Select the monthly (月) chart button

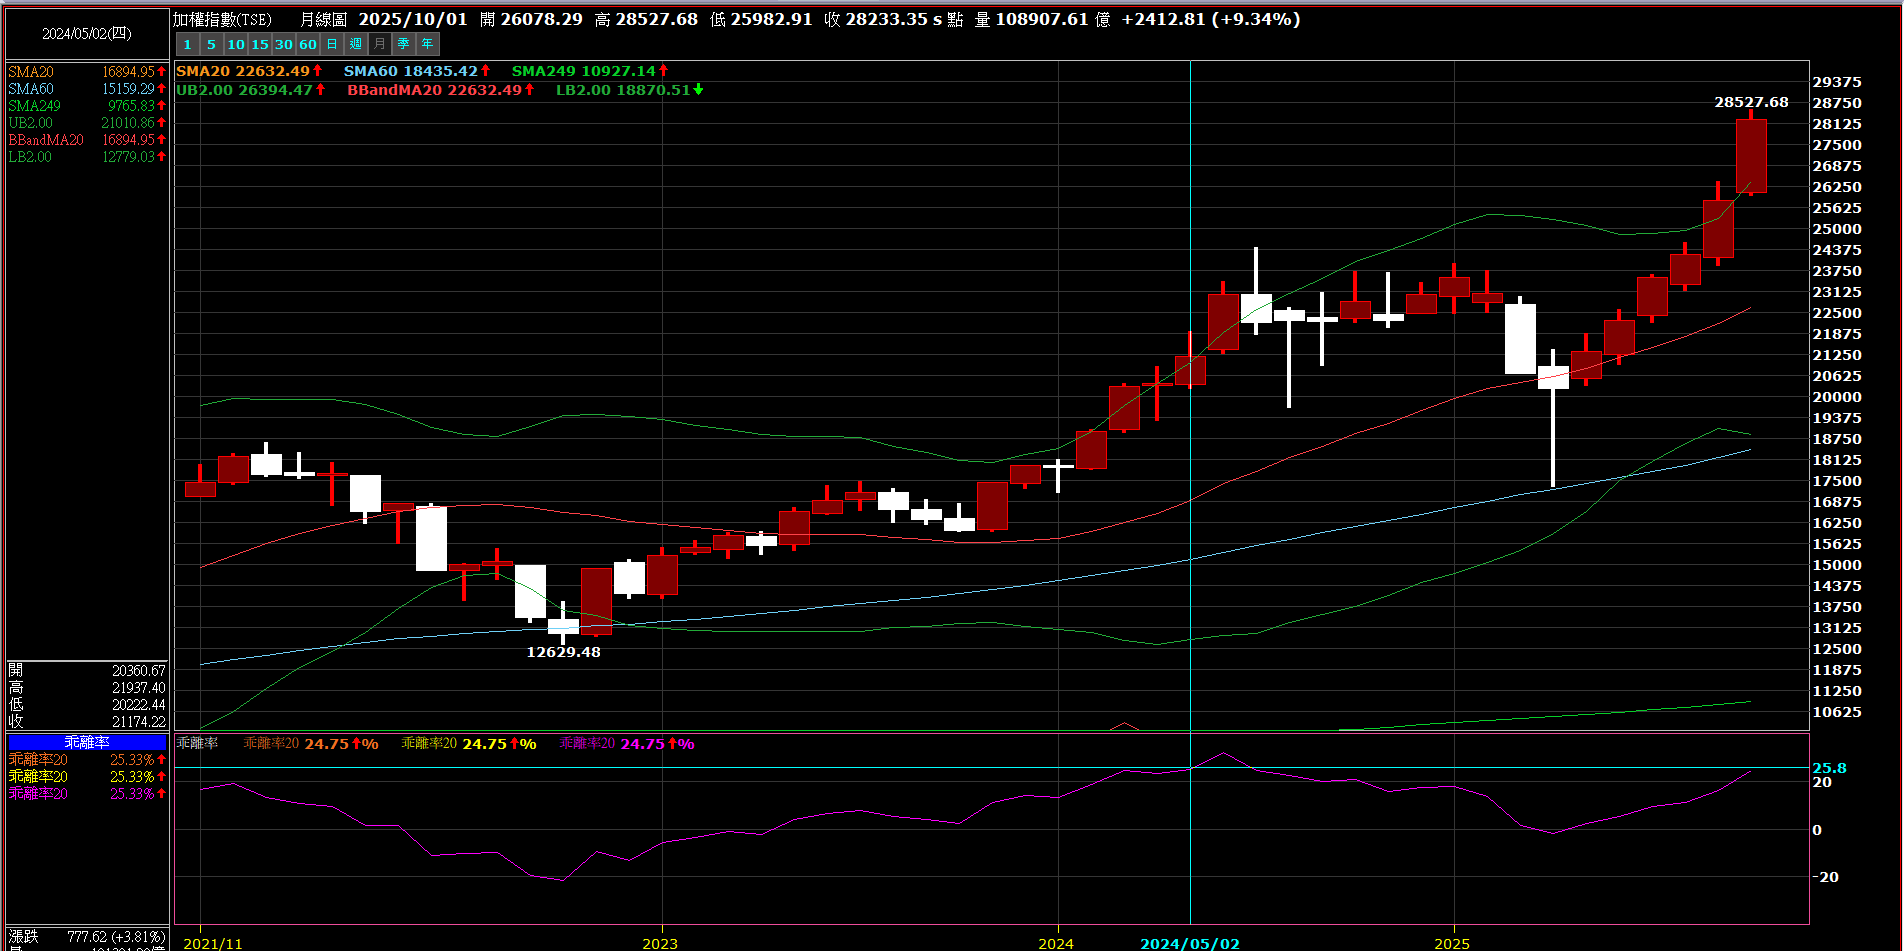tap(380, 44)
